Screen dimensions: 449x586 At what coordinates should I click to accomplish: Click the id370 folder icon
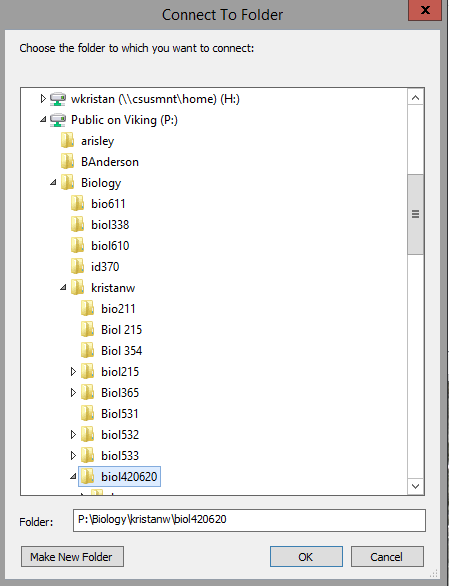pyautogui.click(x=77, y=266)
